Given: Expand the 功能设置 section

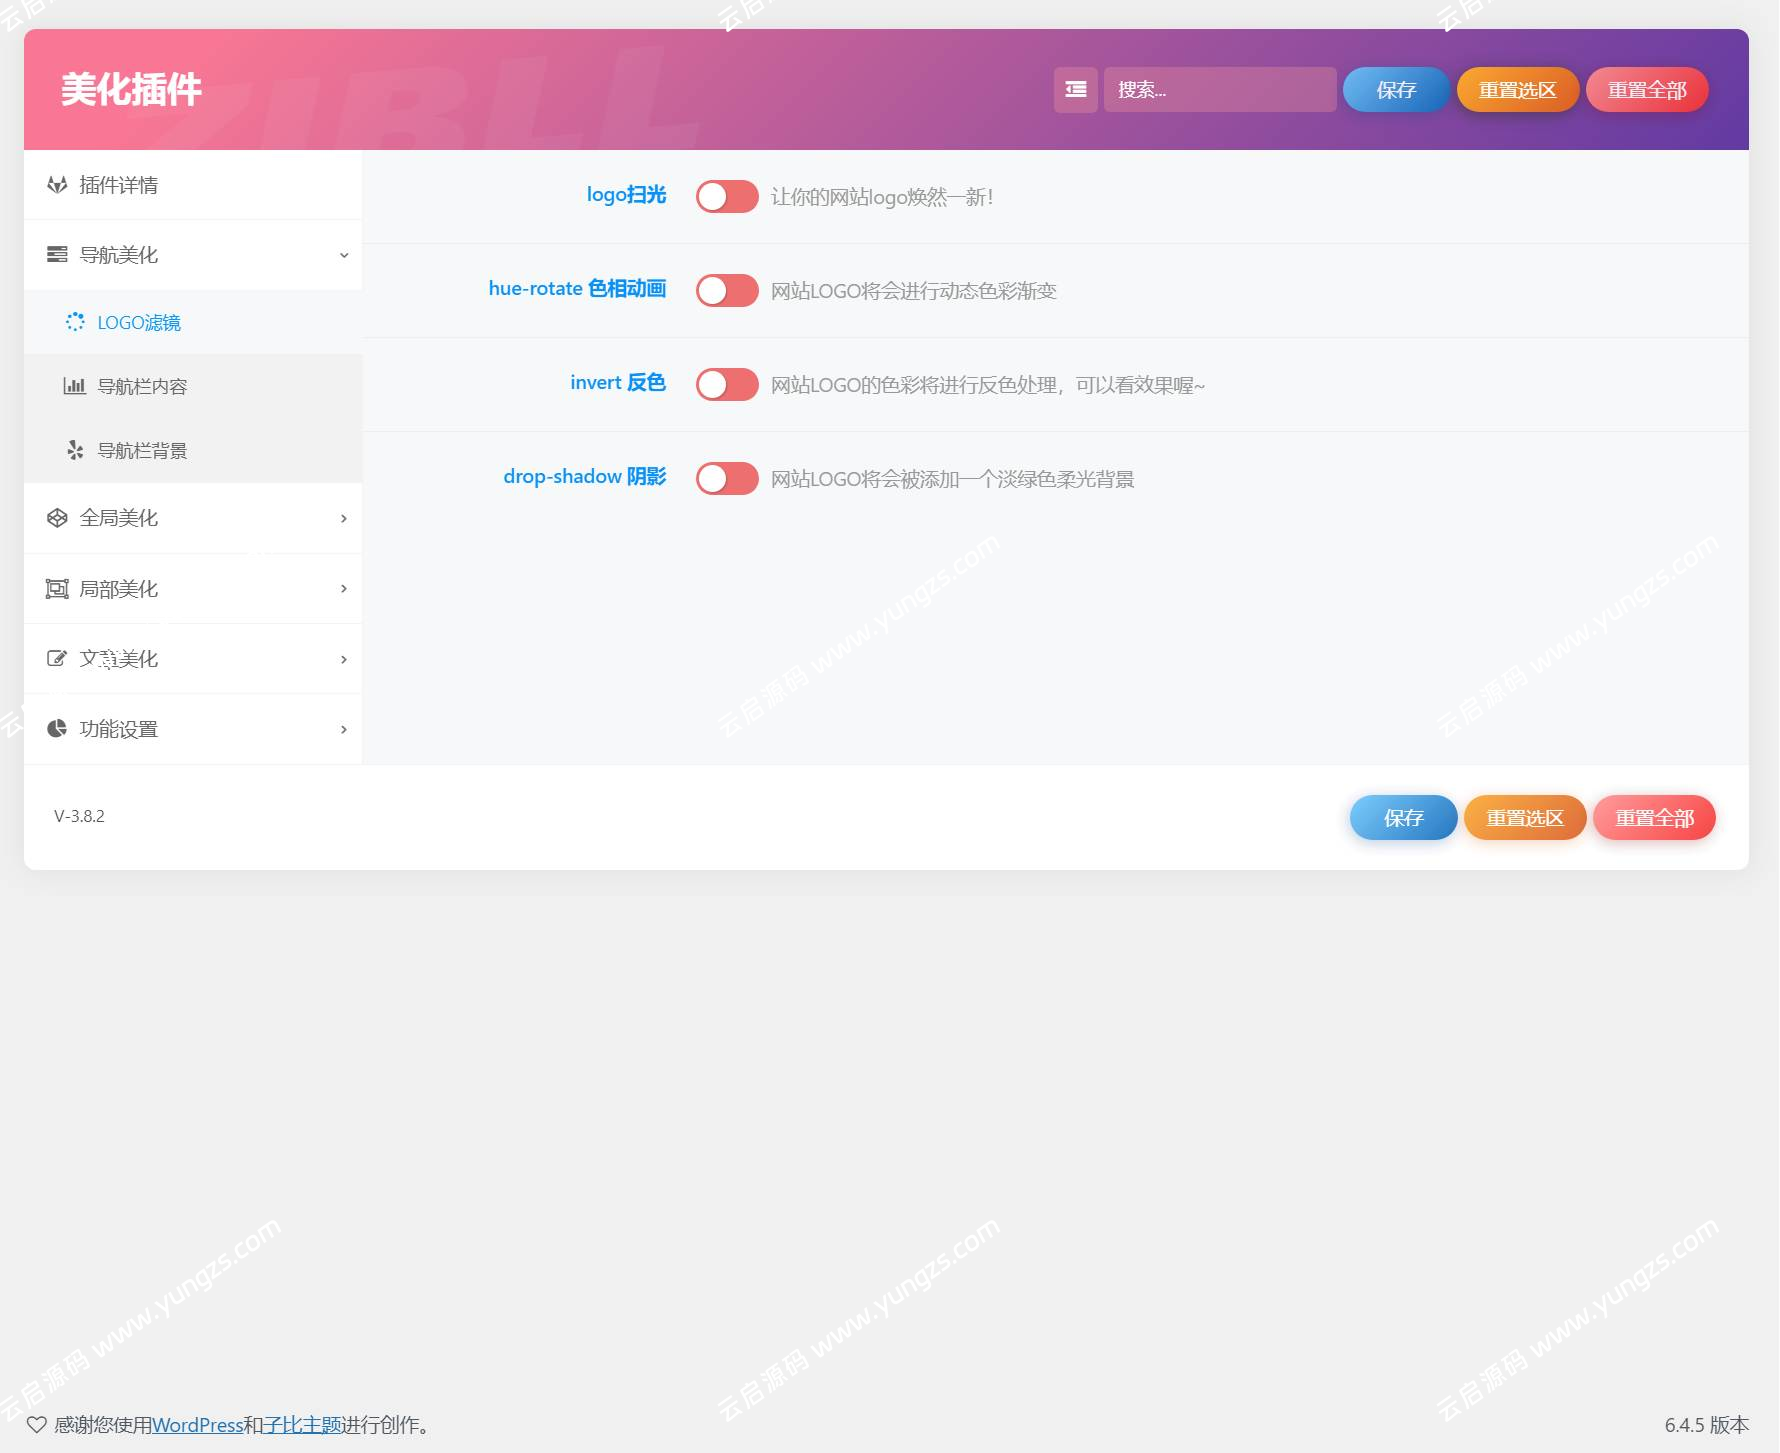Looking at the screenshot, I should 343,729.
